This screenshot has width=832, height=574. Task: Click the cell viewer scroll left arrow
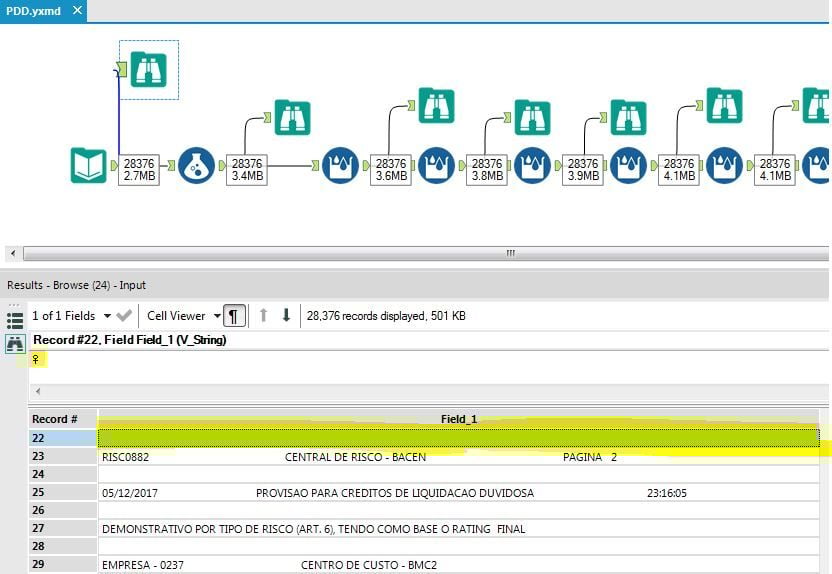(38, 392)
